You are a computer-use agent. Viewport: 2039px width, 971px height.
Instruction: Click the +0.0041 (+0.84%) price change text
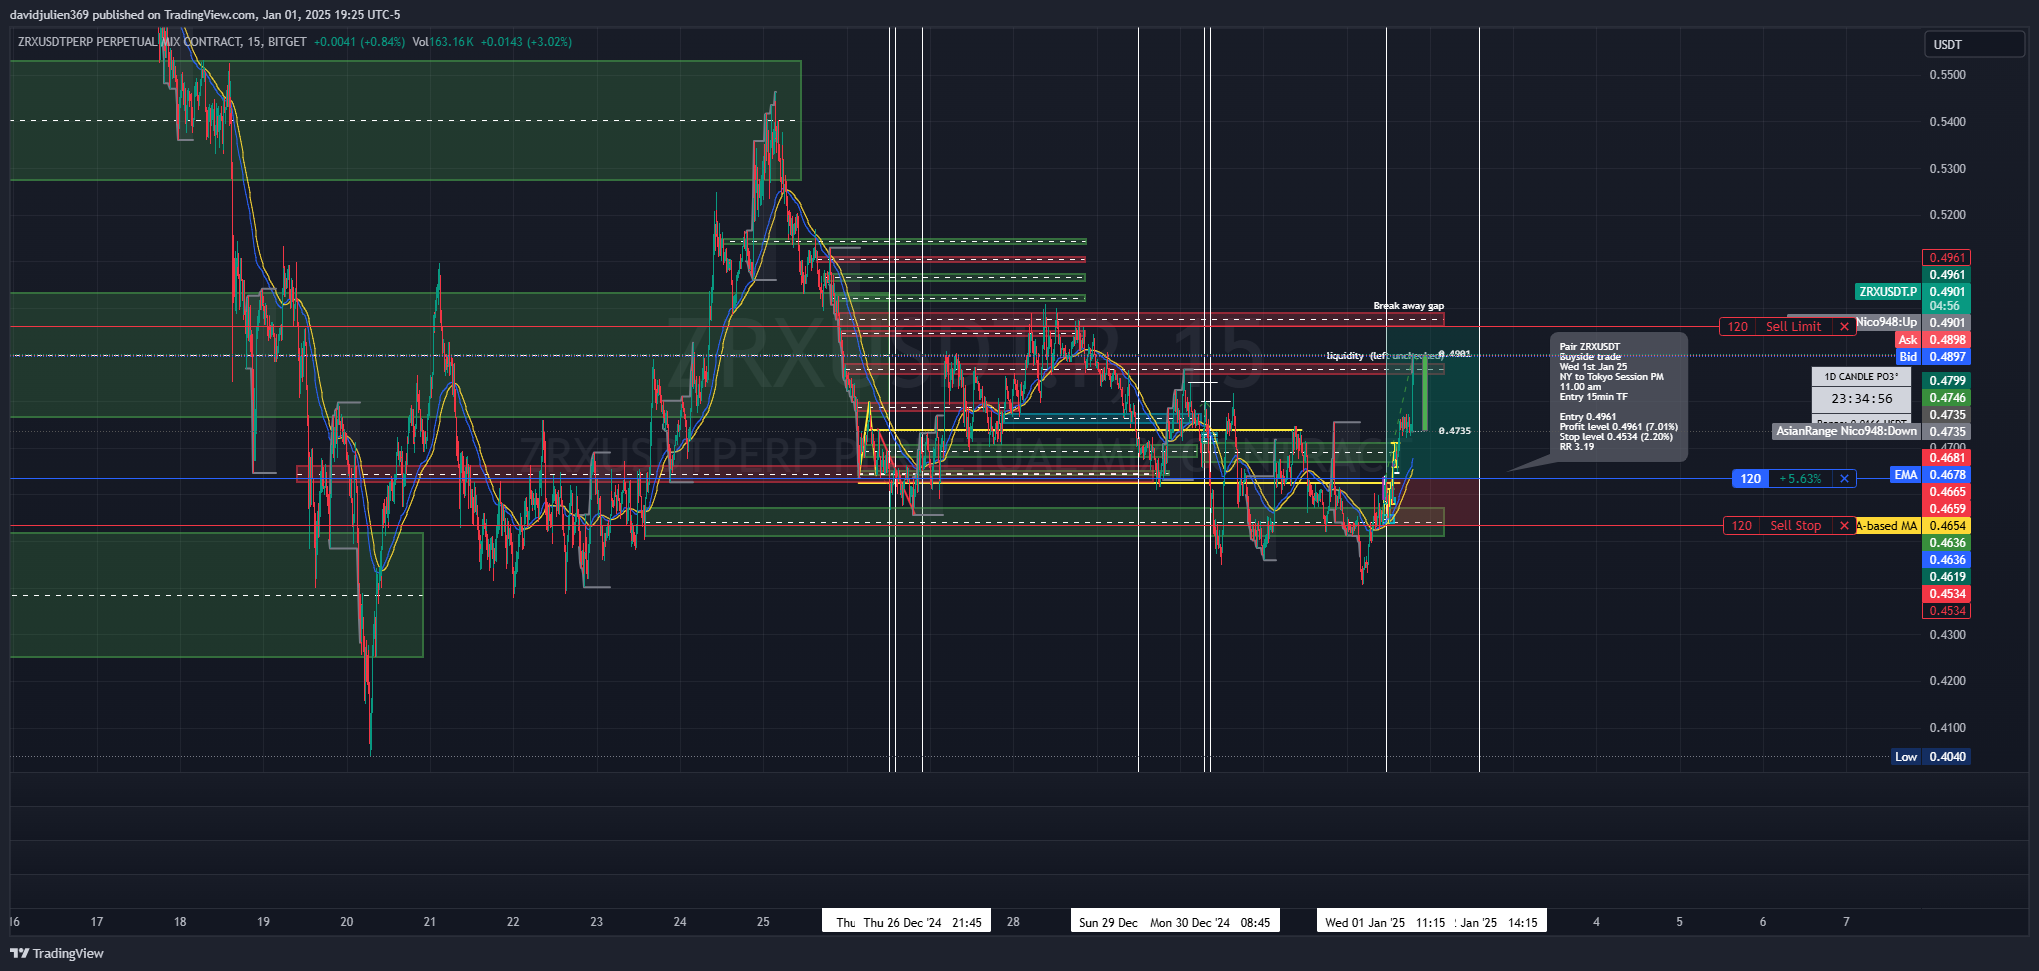(359, 42)
